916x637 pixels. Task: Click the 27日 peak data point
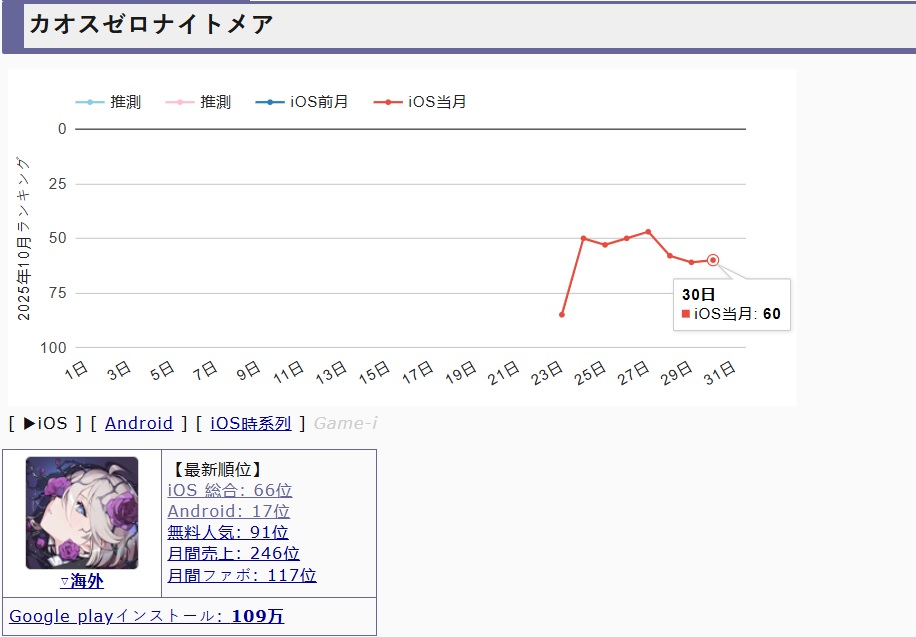tap(648, 232)
